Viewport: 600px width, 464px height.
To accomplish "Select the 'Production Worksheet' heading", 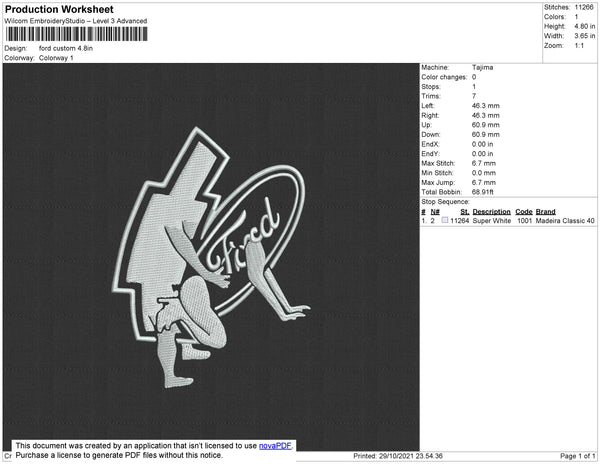I will (x=59, y=9).
